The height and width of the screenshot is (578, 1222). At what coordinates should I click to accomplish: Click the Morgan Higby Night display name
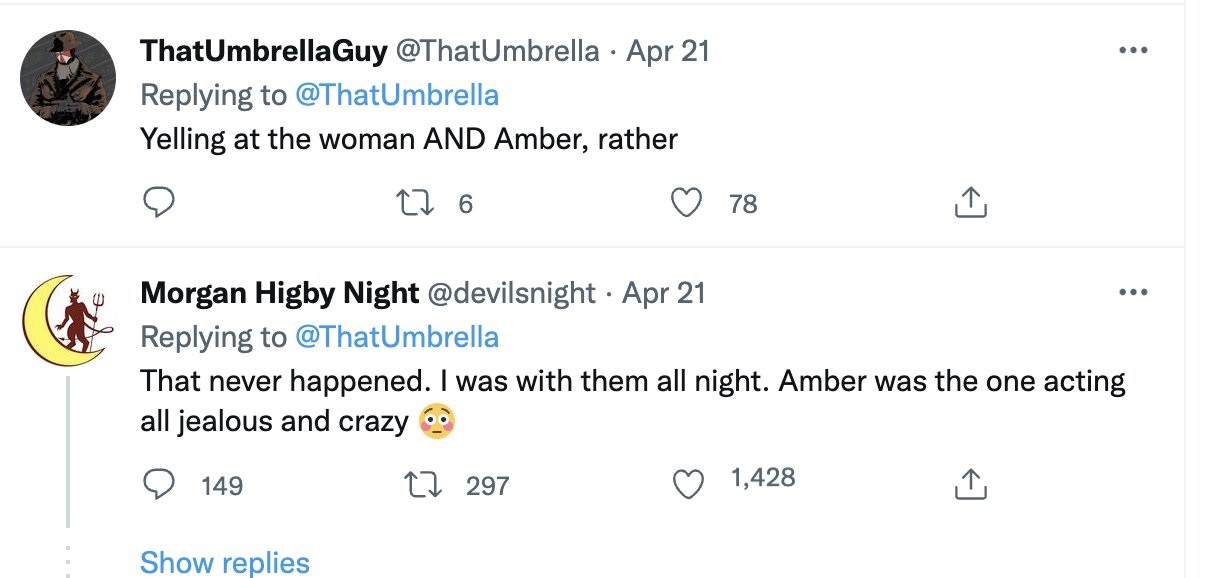280,293
